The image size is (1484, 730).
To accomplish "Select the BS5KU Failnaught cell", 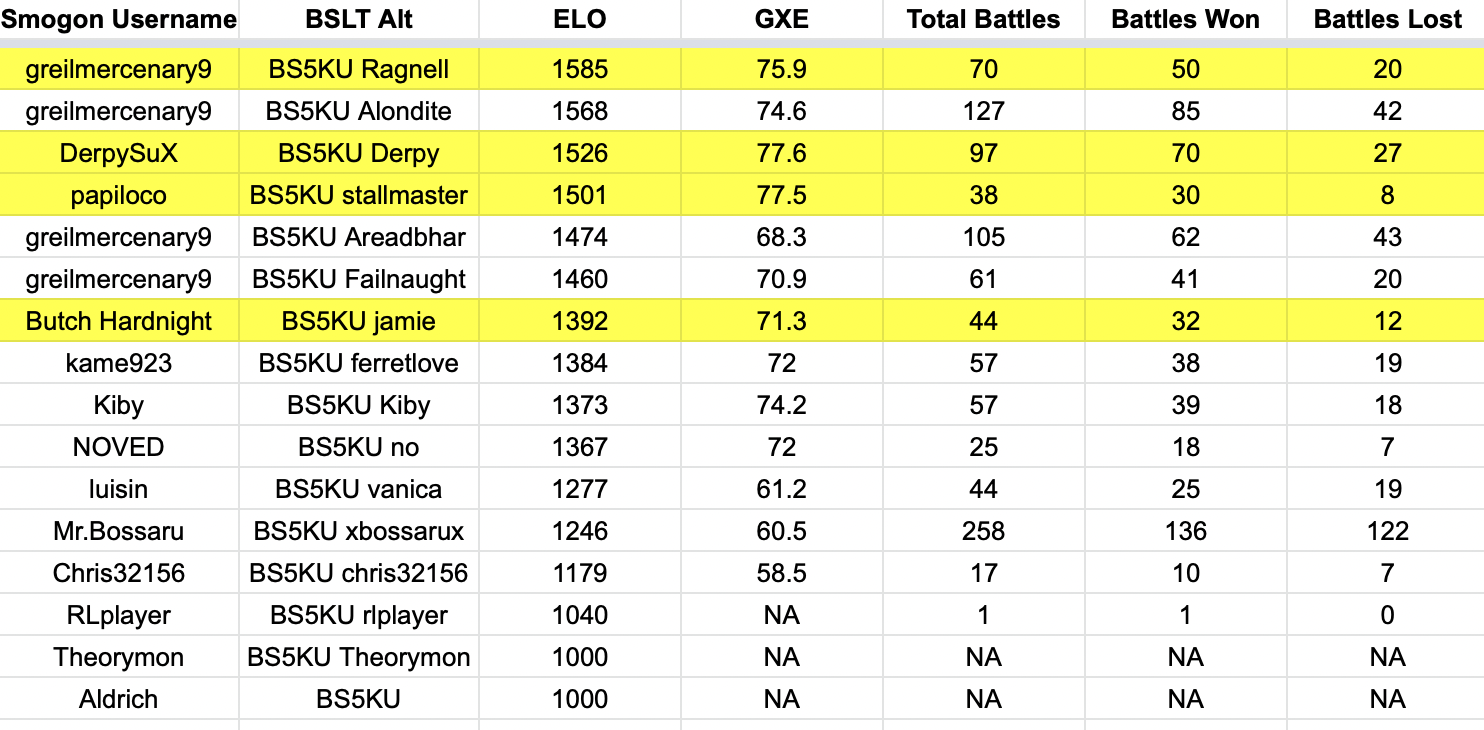I will tap(359, 279).
